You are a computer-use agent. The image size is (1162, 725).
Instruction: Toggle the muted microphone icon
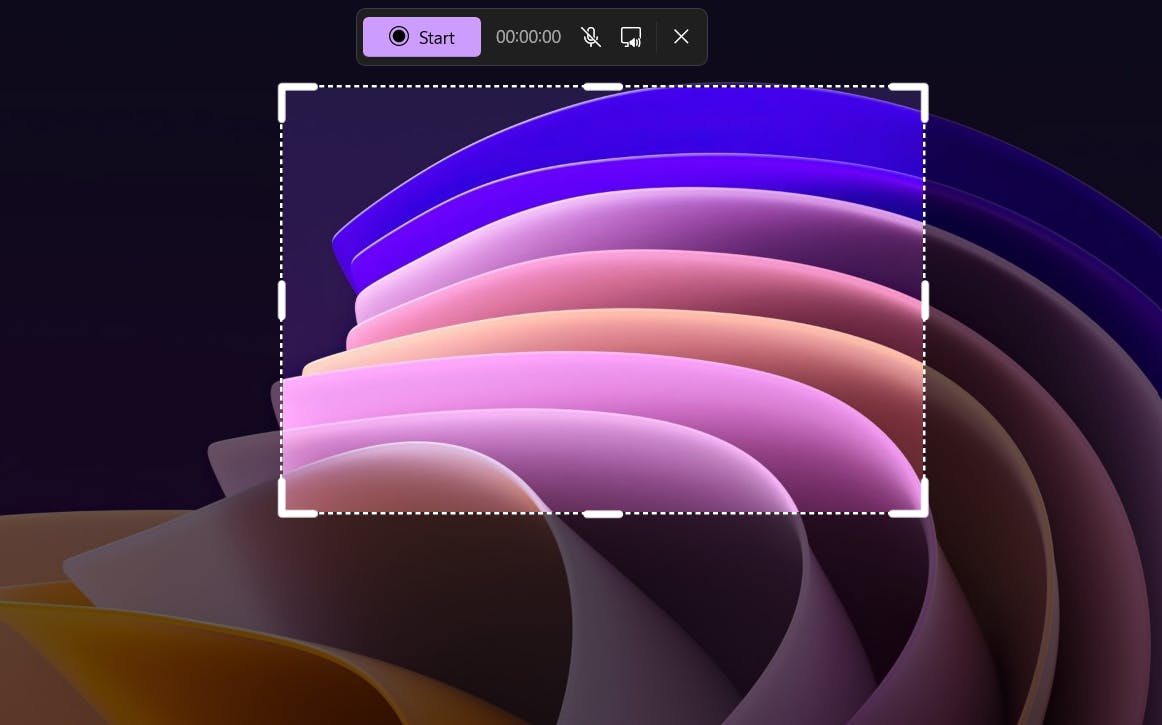[591, 37]
